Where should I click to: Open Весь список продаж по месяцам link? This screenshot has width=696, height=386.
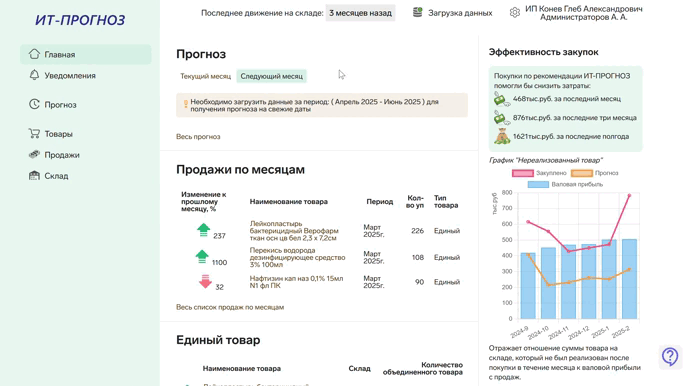(230, 307)
